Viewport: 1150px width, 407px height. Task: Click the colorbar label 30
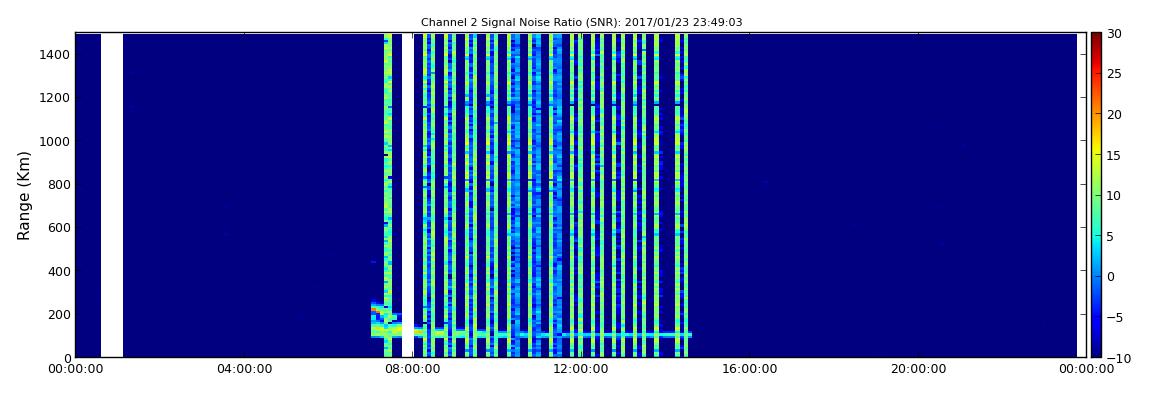1116,34
